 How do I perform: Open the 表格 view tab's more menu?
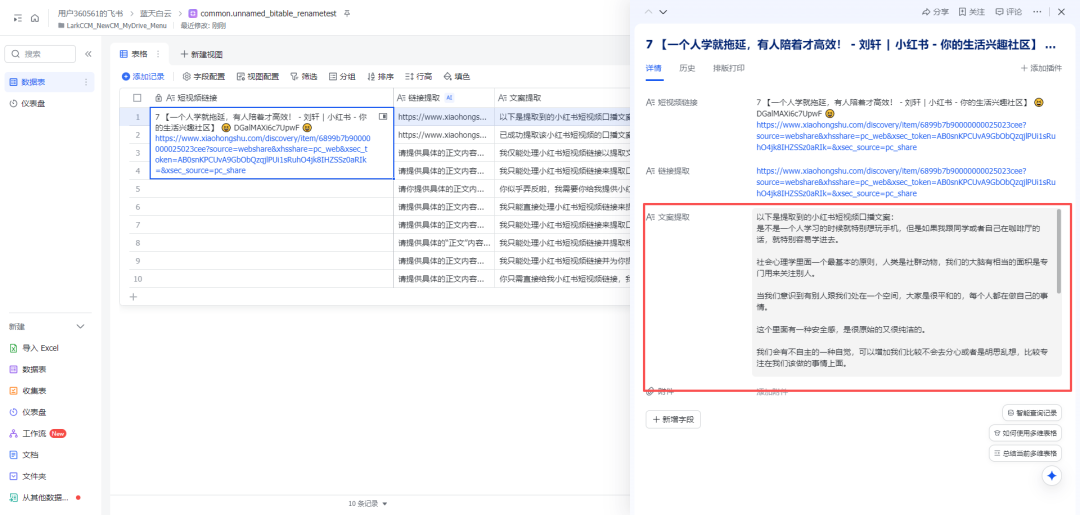click(158, 54)
